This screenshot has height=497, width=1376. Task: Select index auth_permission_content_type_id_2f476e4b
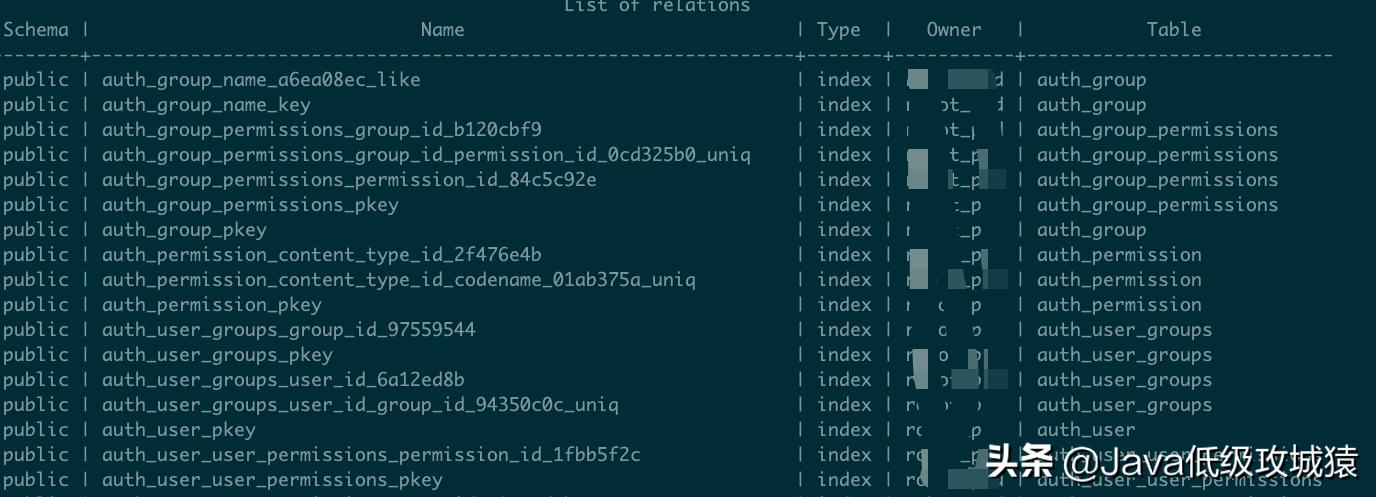tap(322, 255)
